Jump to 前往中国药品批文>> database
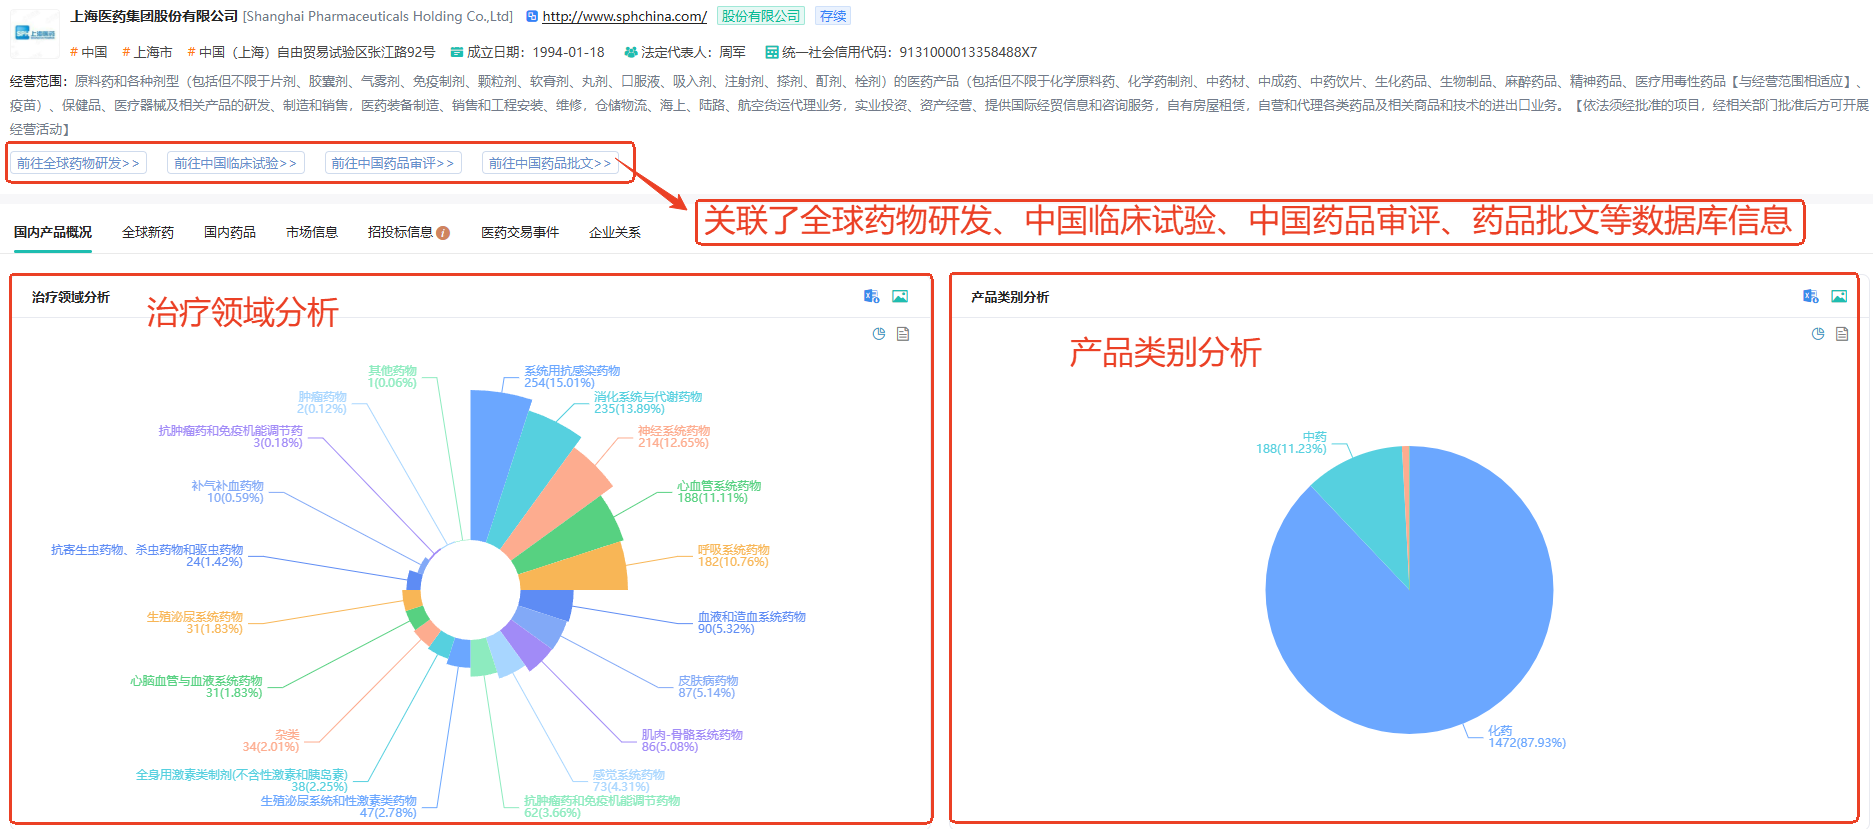This screenshot has width=1873, height=829. (550, 163)
